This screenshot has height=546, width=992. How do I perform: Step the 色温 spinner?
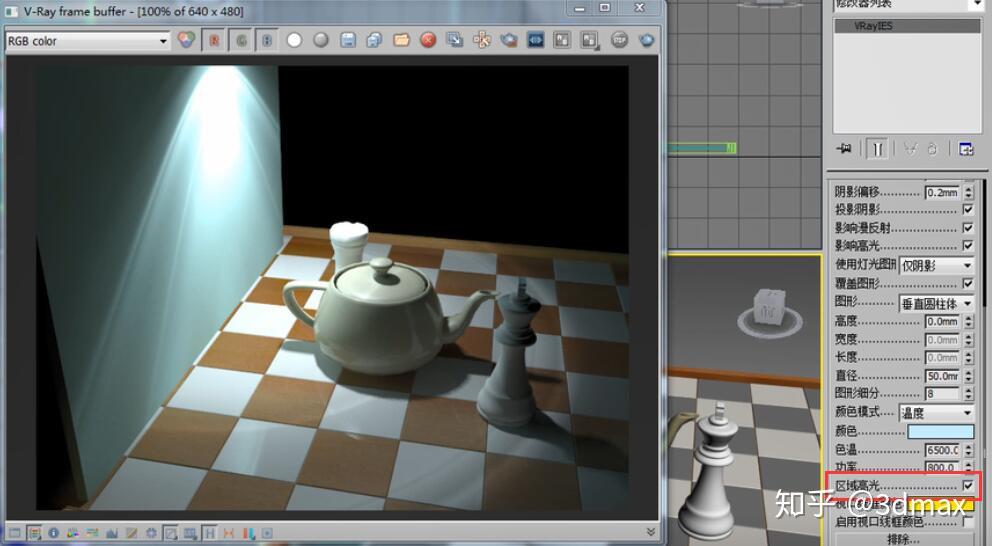tap(969, 450)
